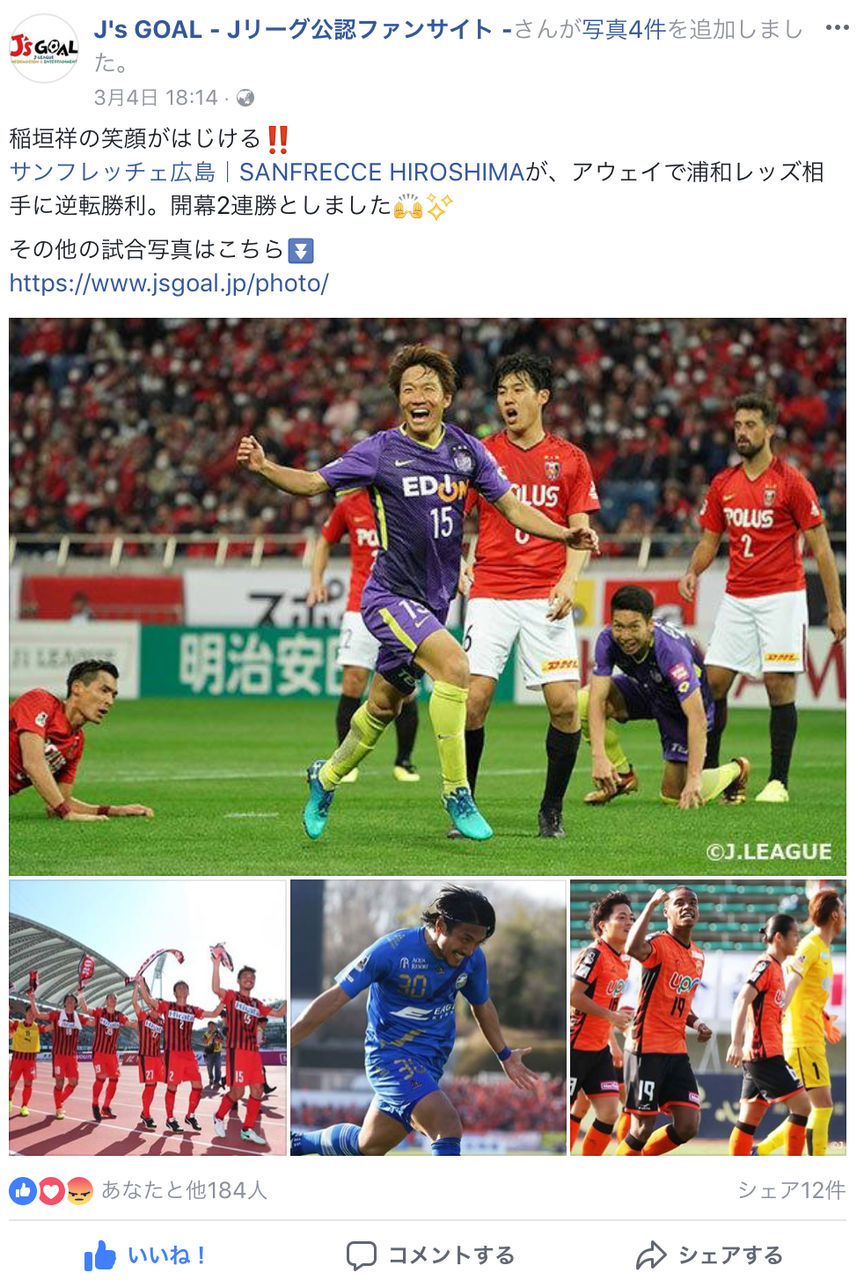View the red team celebration photo
864x1280 pixels.
148,1018
